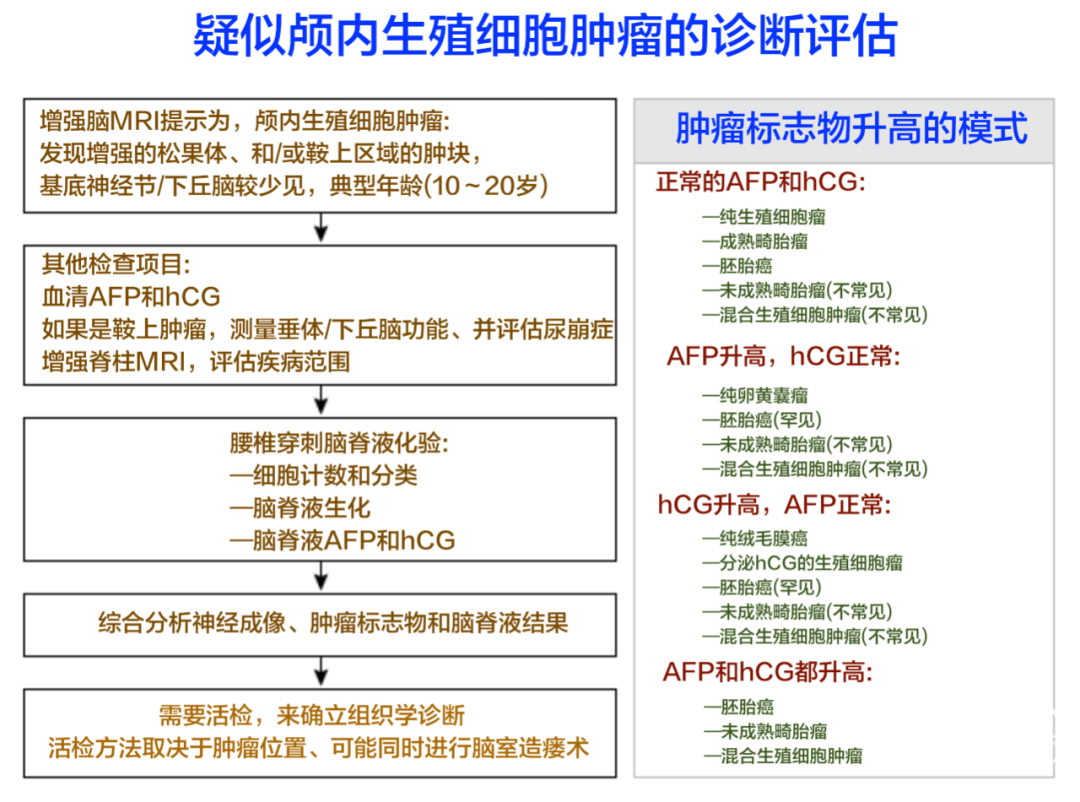Select the heading AFP和hCG都升高:

point(767,672)
